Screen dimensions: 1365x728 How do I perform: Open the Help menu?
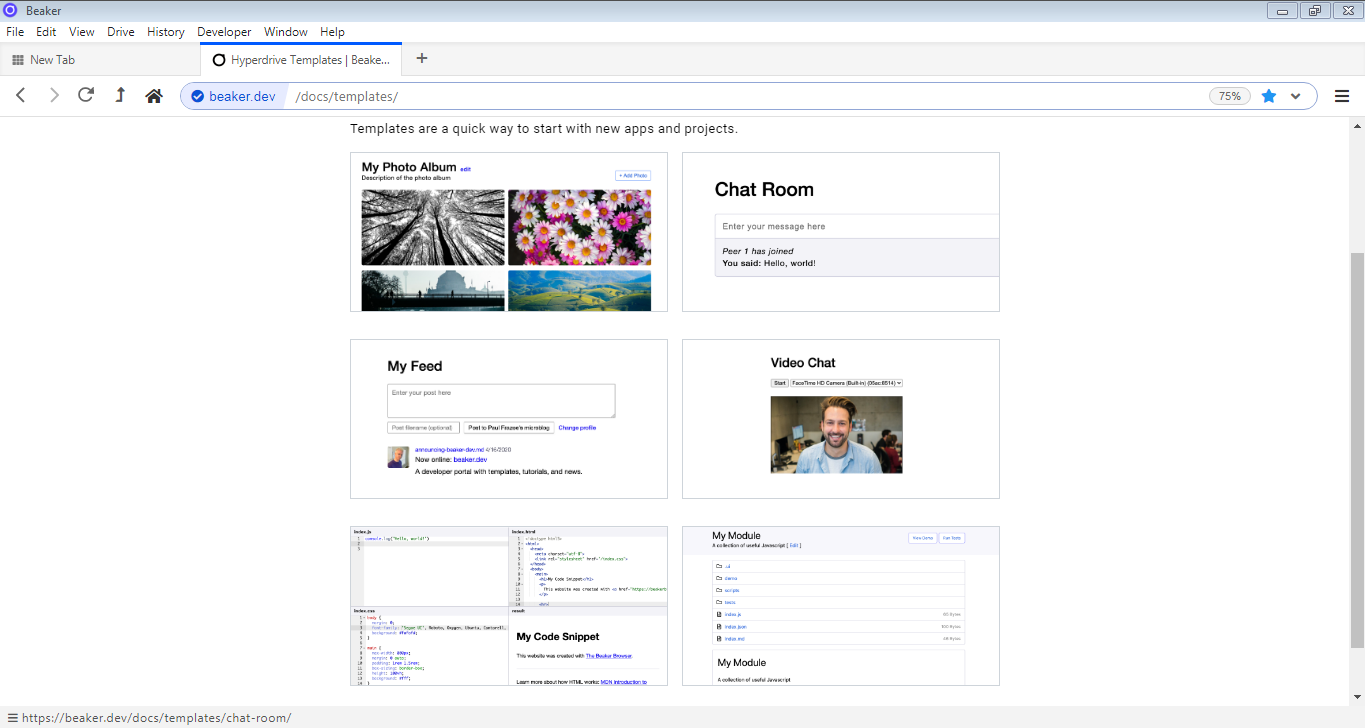coord(332,32)
